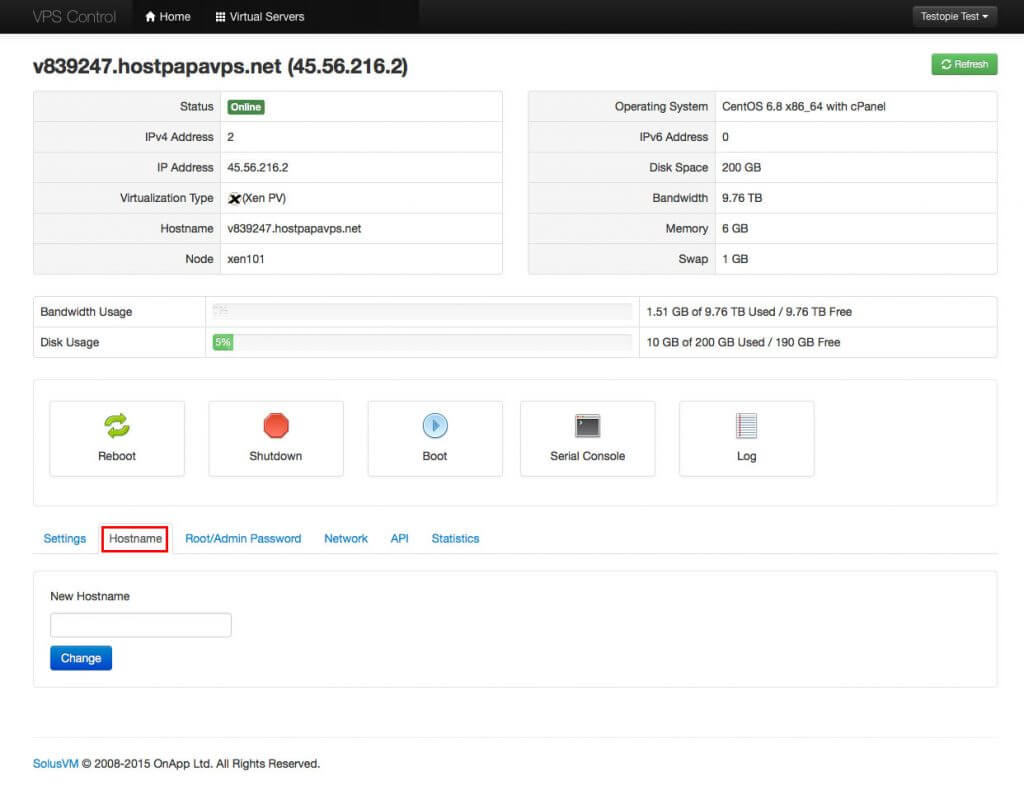Click inside the New Hostname input field

(139, 624)
